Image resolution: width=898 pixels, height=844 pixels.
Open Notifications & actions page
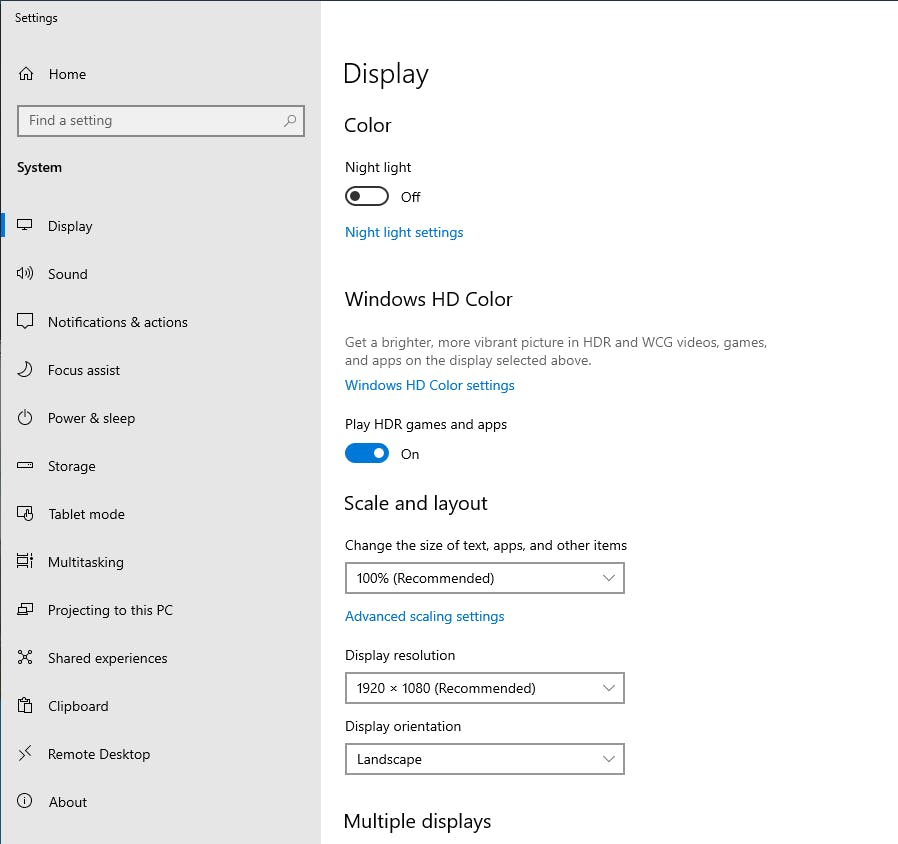click(x=160, y=322)
